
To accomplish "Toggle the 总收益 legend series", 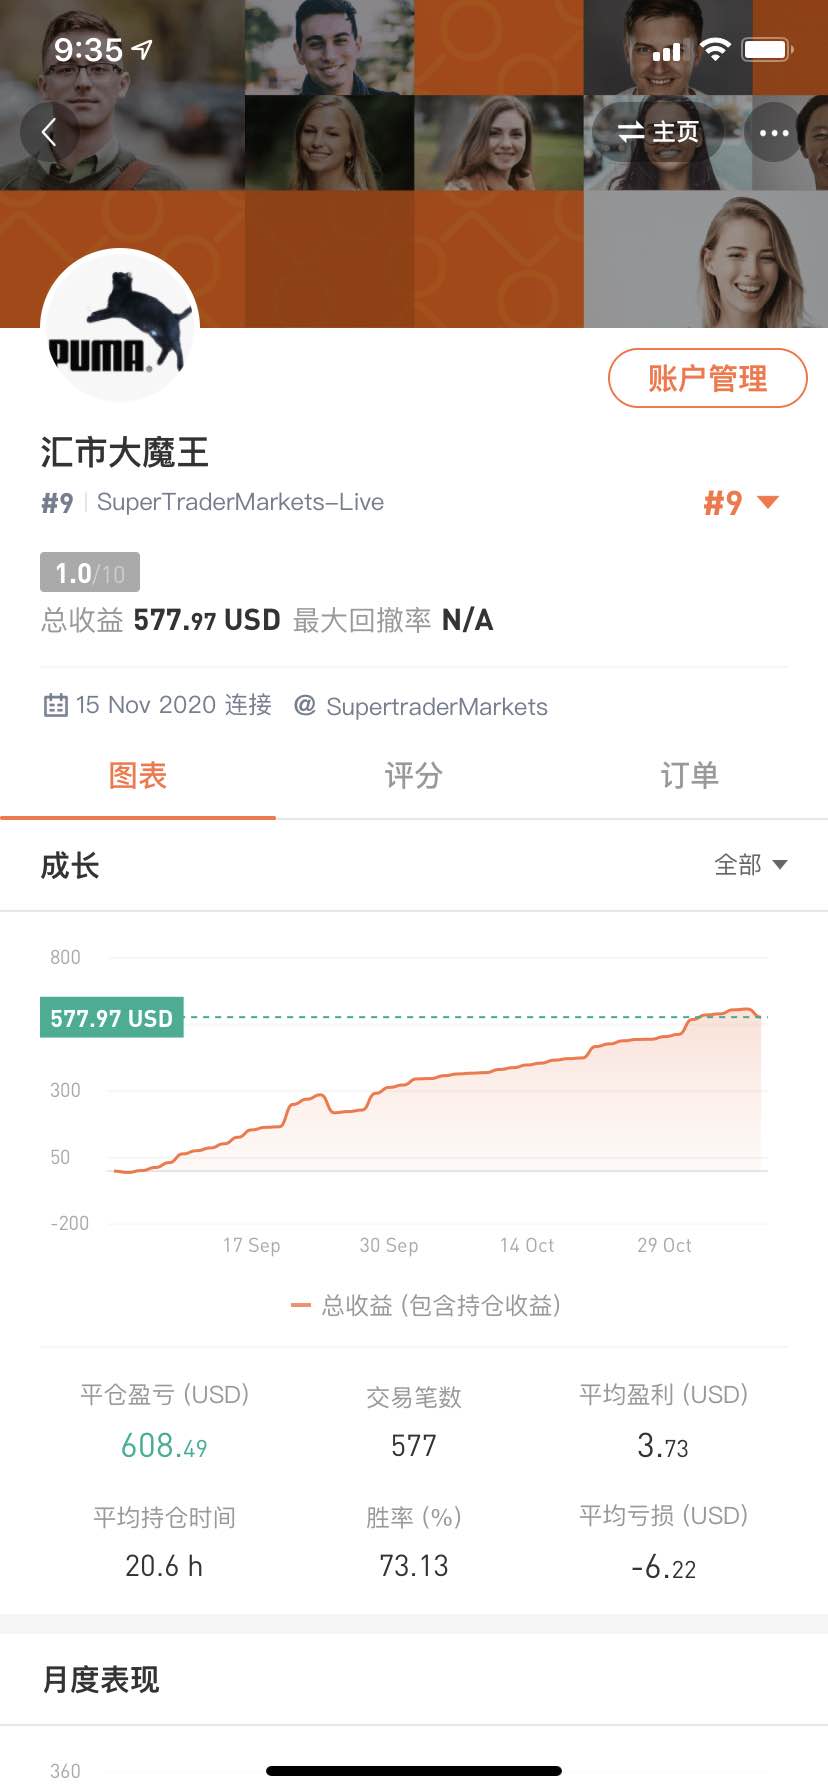I will pyautogui.click(x=425, y=1305).
